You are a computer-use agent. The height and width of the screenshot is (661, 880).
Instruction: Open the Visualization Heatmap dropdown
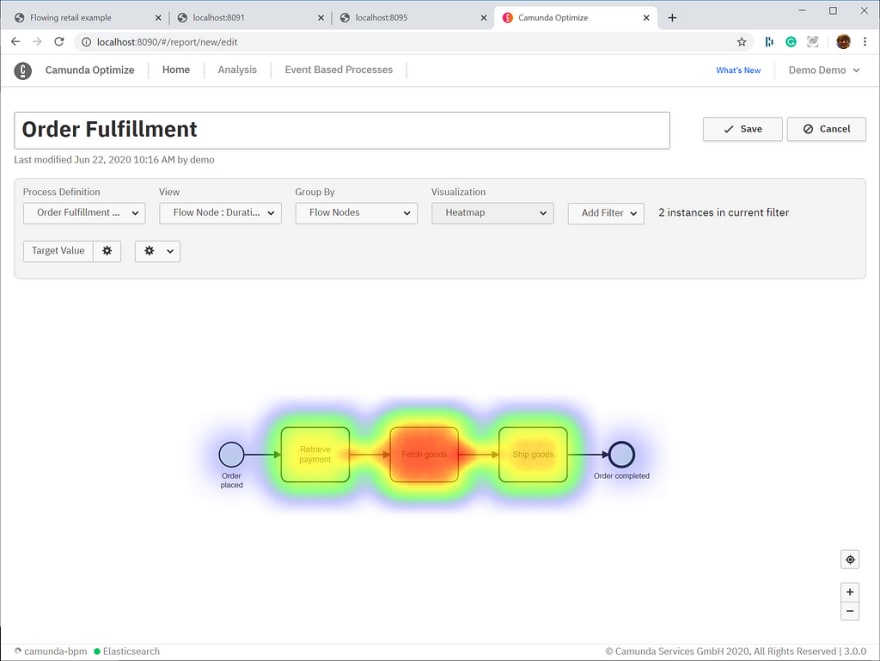point(493,213)
